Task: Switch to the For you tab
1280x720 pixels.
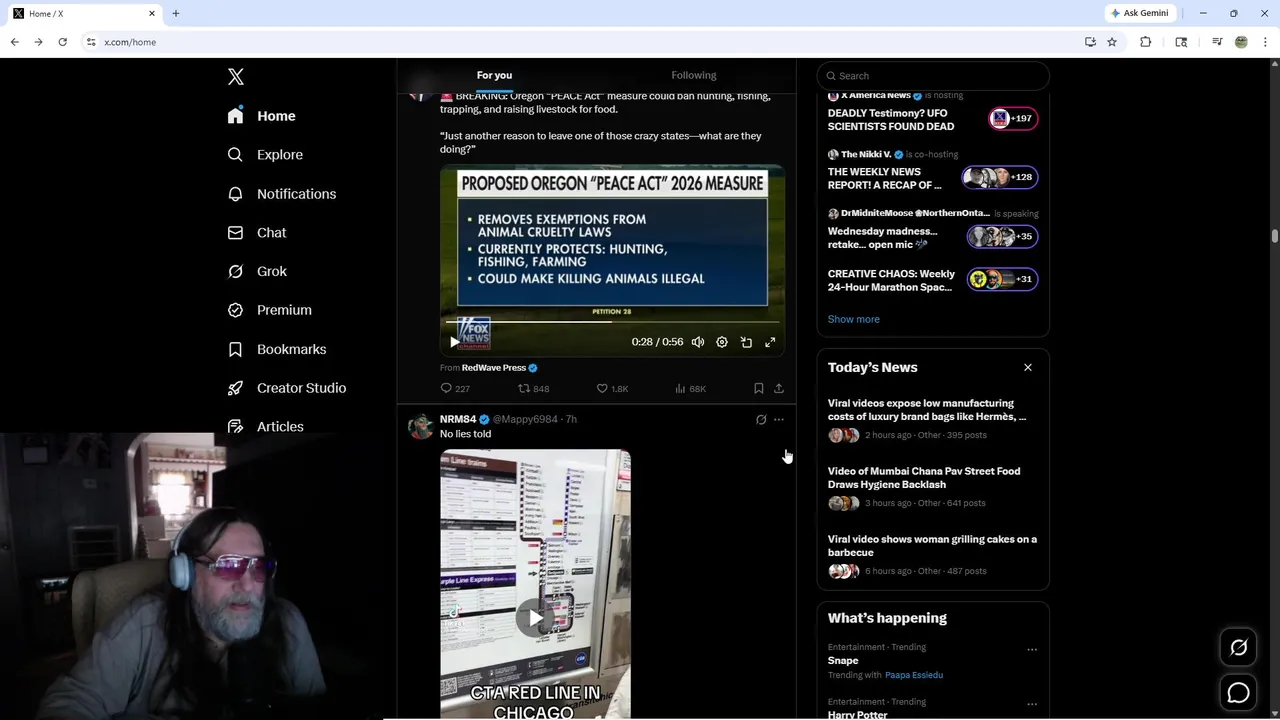Action: pos(494,75)
